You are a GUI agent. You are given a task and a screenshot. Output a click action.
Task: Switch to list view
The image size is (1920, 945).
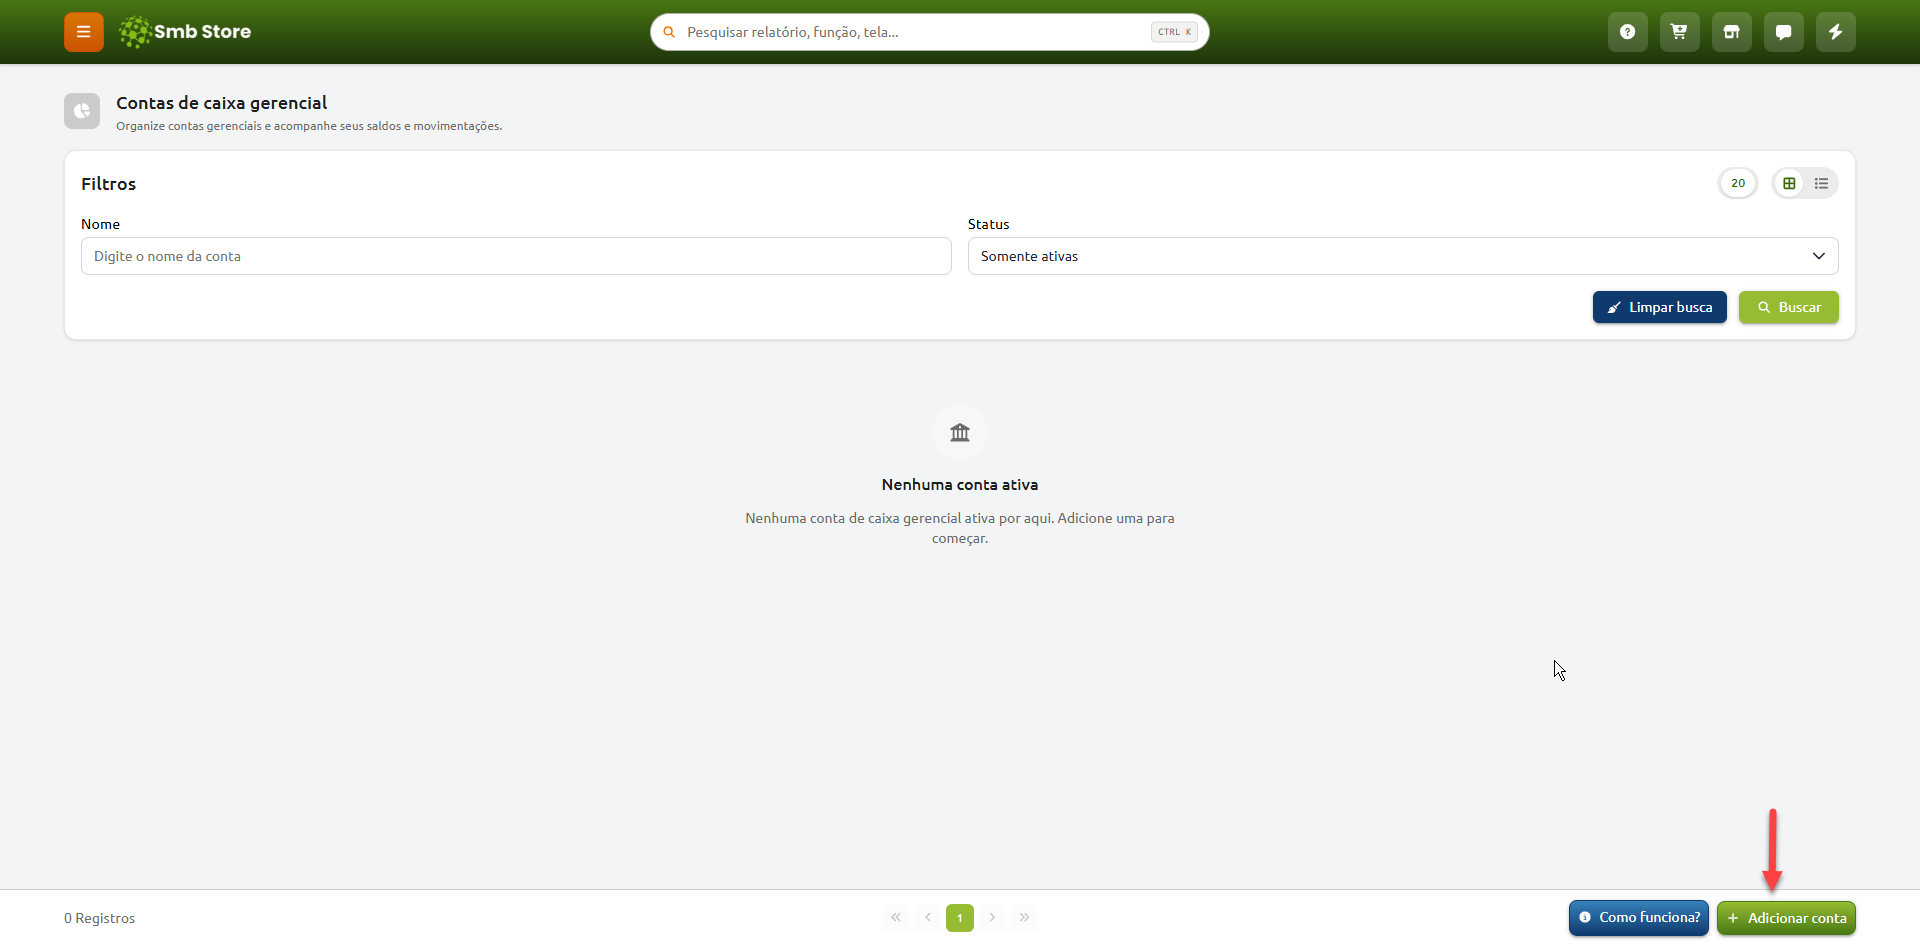click(1822, 183)
